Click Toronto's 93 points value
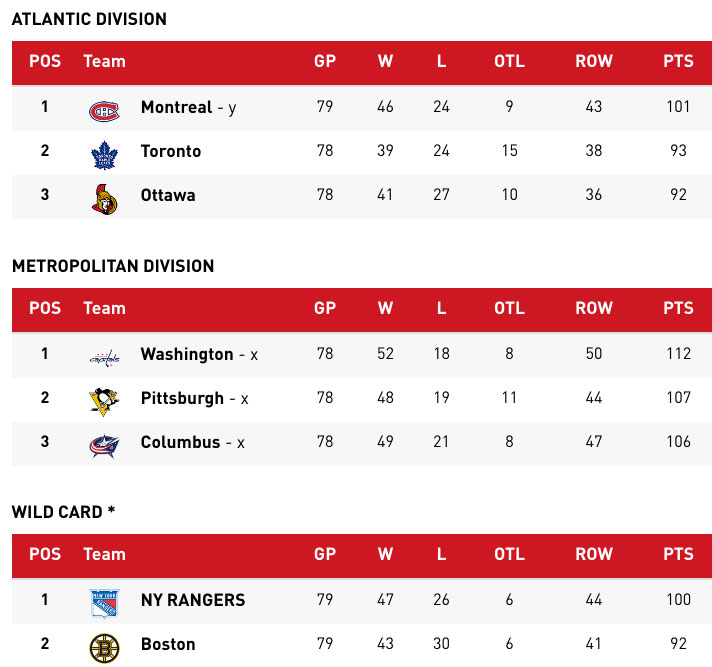712x667 pixels. (678, 151)
